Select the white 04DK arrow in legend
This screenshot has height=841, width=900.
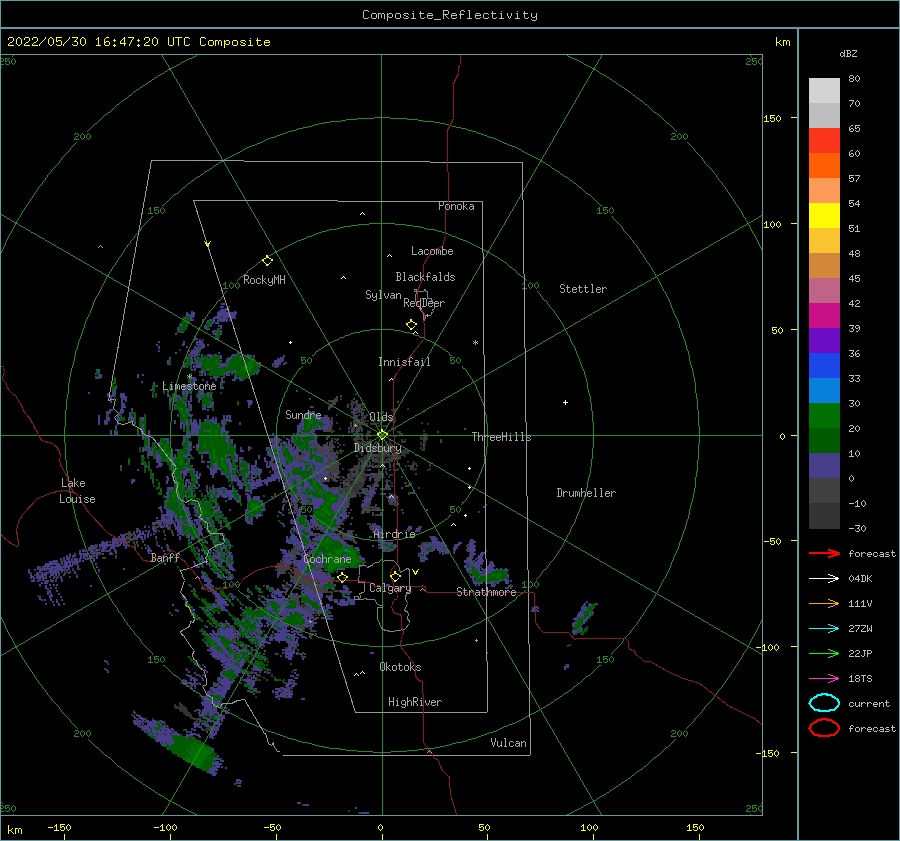click(x=824, y=578)
